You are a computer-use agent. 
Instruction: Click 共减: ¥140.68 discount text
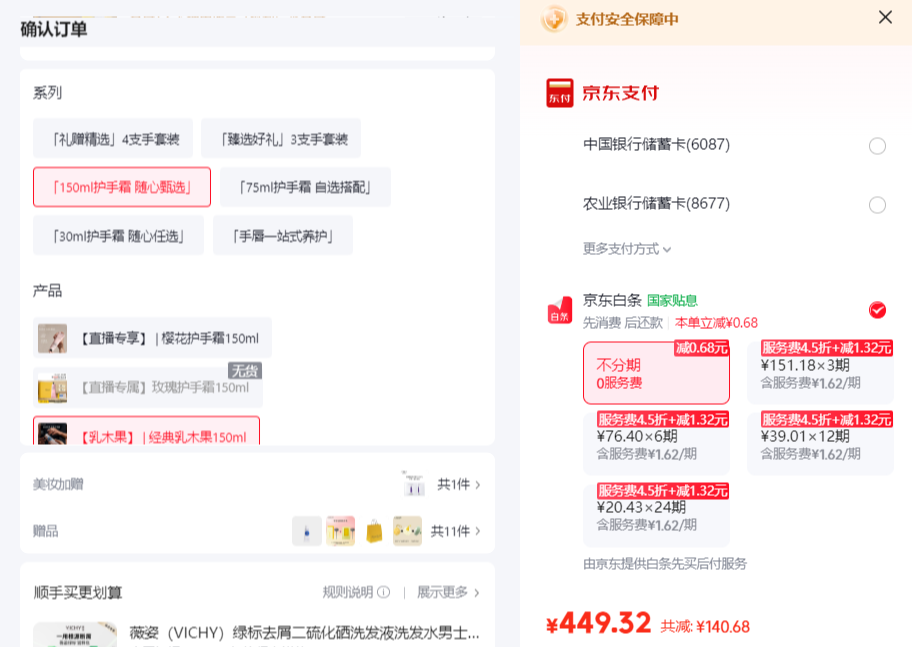click(705, 627)
